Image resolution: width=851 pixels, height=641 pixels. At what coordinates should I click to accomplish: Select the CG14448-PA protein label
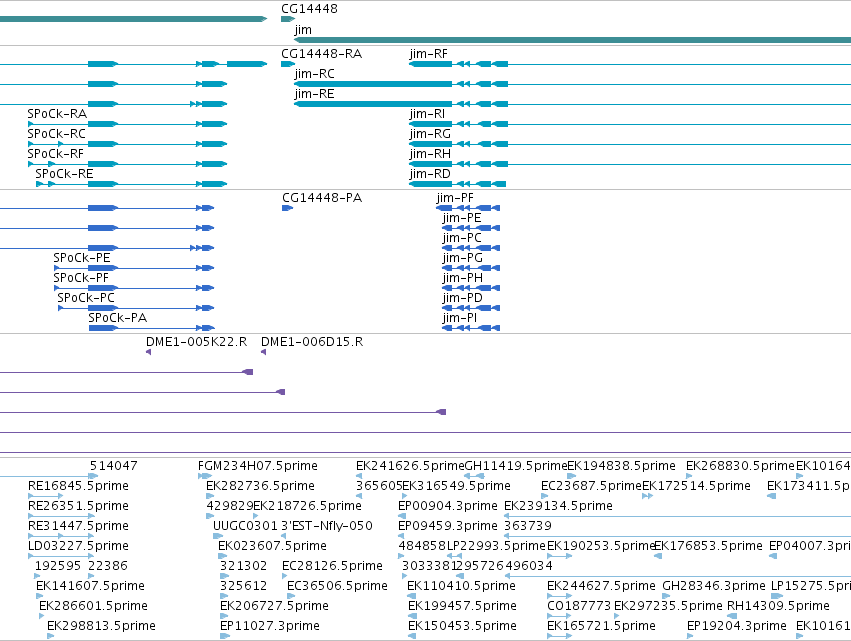[322, 198]
